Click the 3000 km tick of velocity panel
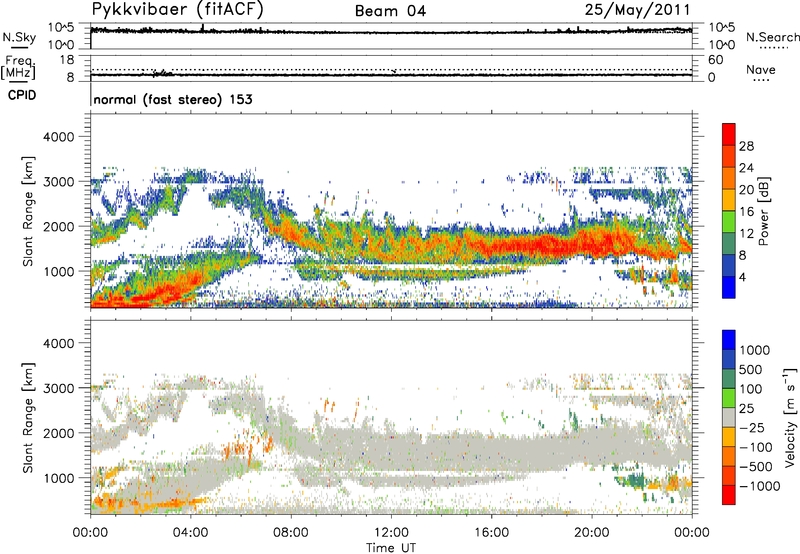 59,388
